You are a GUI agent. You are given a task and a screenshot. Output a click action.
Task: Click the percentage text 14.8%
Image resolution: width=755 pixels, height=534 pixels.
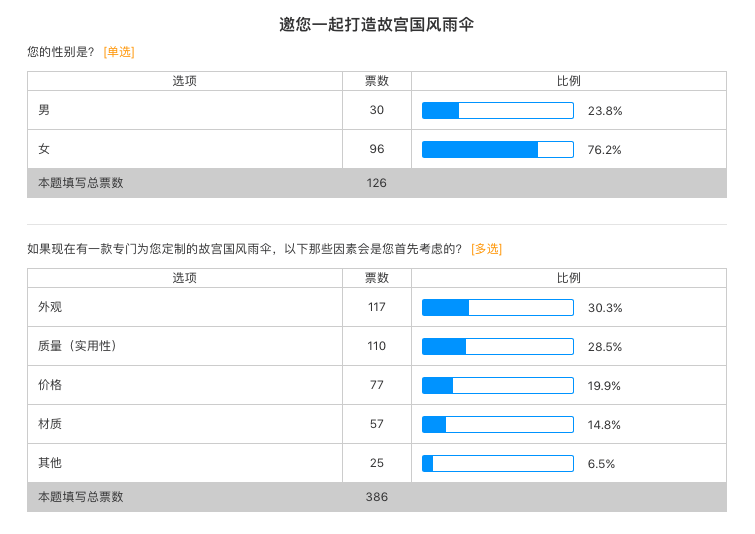click(x=604, y=425)
